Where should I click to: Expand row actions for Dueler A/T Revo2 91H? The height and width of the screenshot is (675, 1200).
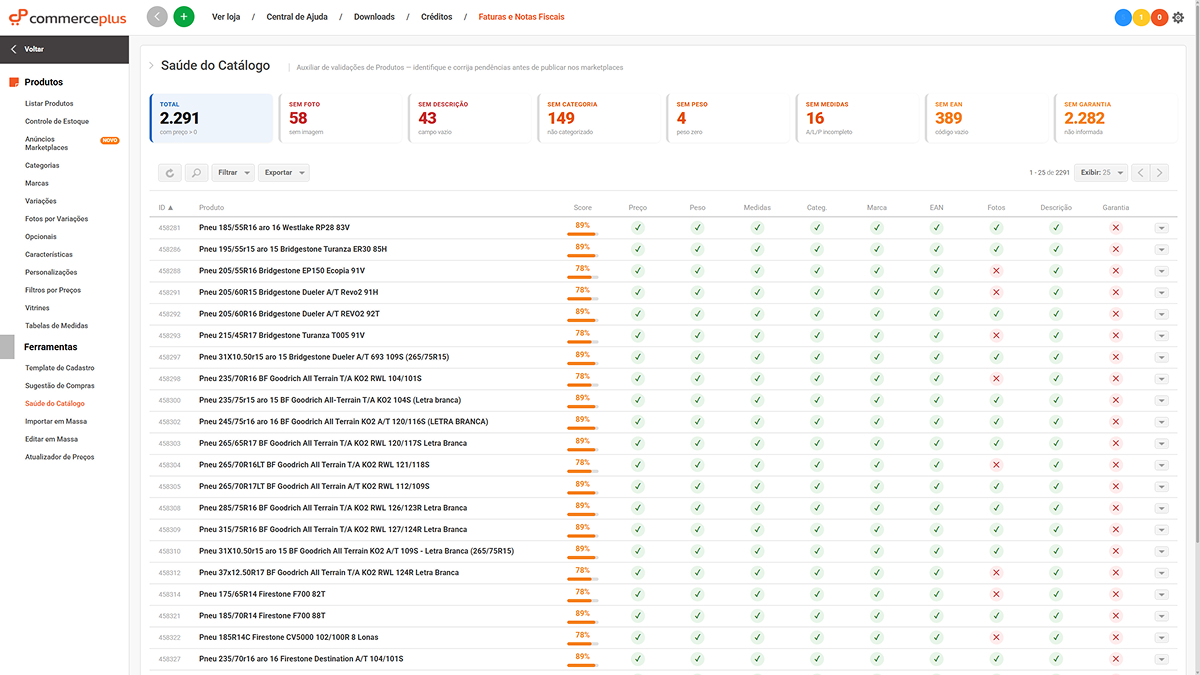click(1161, 292)
